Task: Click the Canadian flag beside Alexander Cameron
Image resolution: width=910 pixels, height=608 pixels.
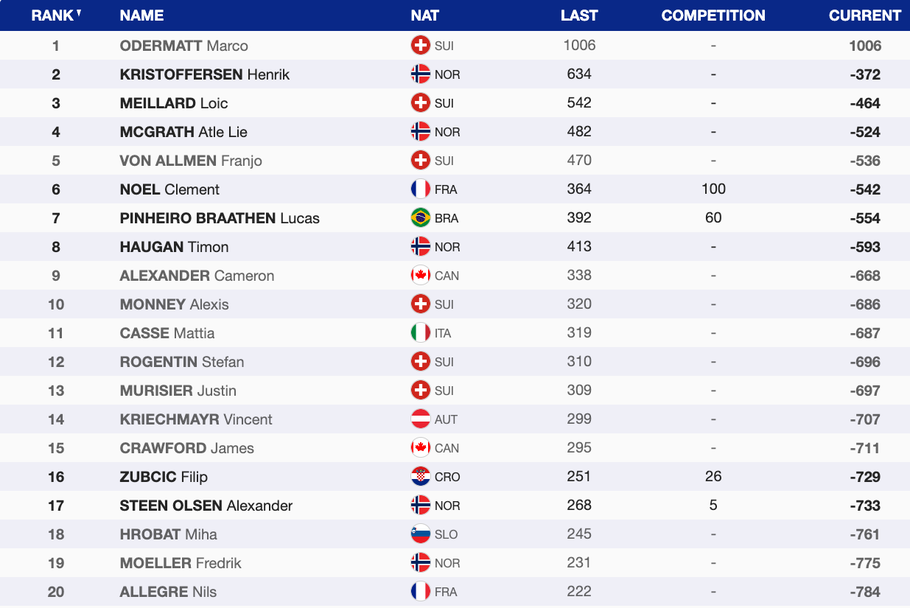Action: (420, 276)
